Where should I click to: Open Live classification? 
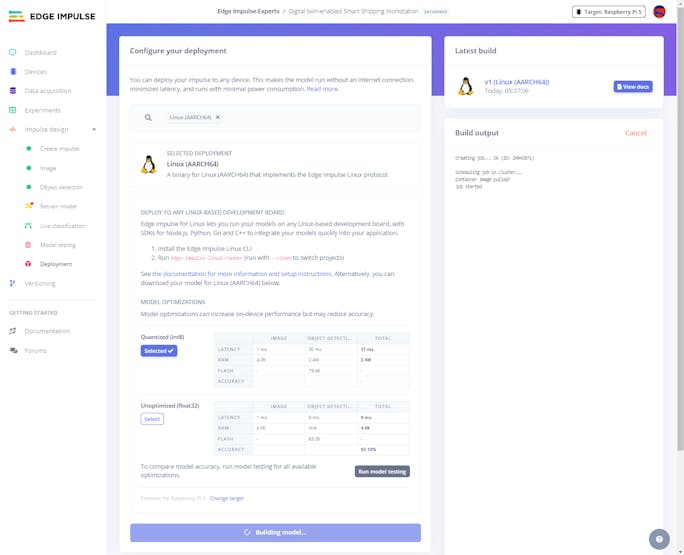(62, 226)
